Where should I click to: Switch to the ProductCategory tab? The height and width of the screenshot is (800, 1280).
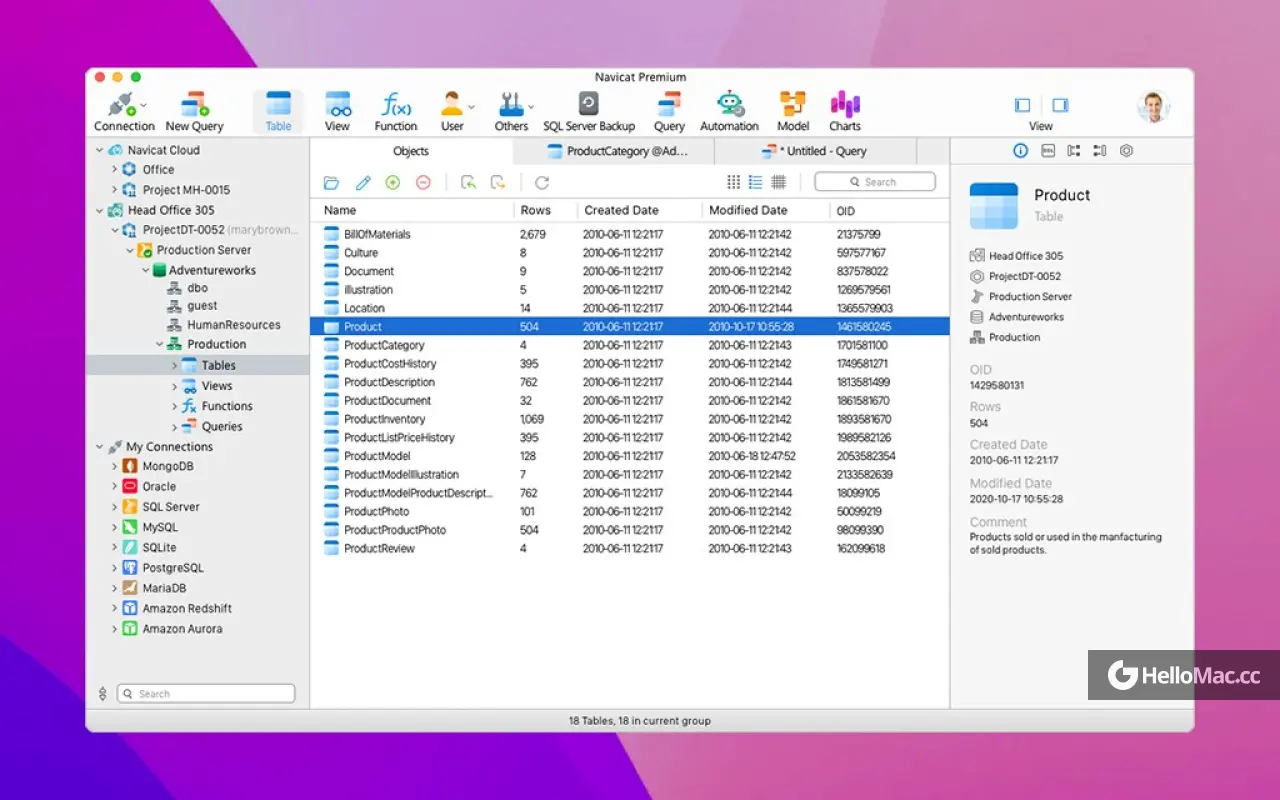614,151
